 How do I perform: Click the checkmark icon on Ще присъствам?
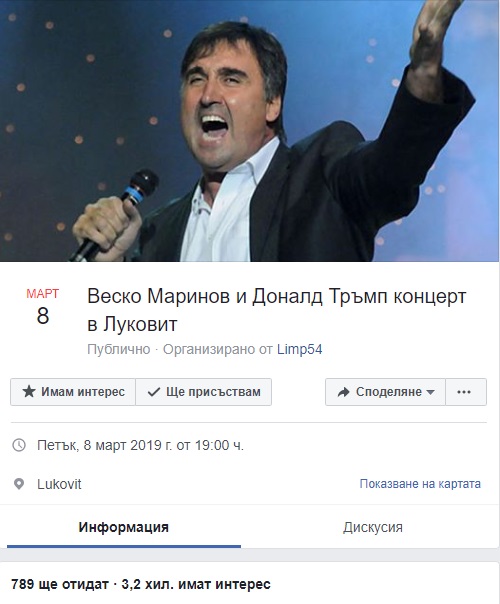154,392
